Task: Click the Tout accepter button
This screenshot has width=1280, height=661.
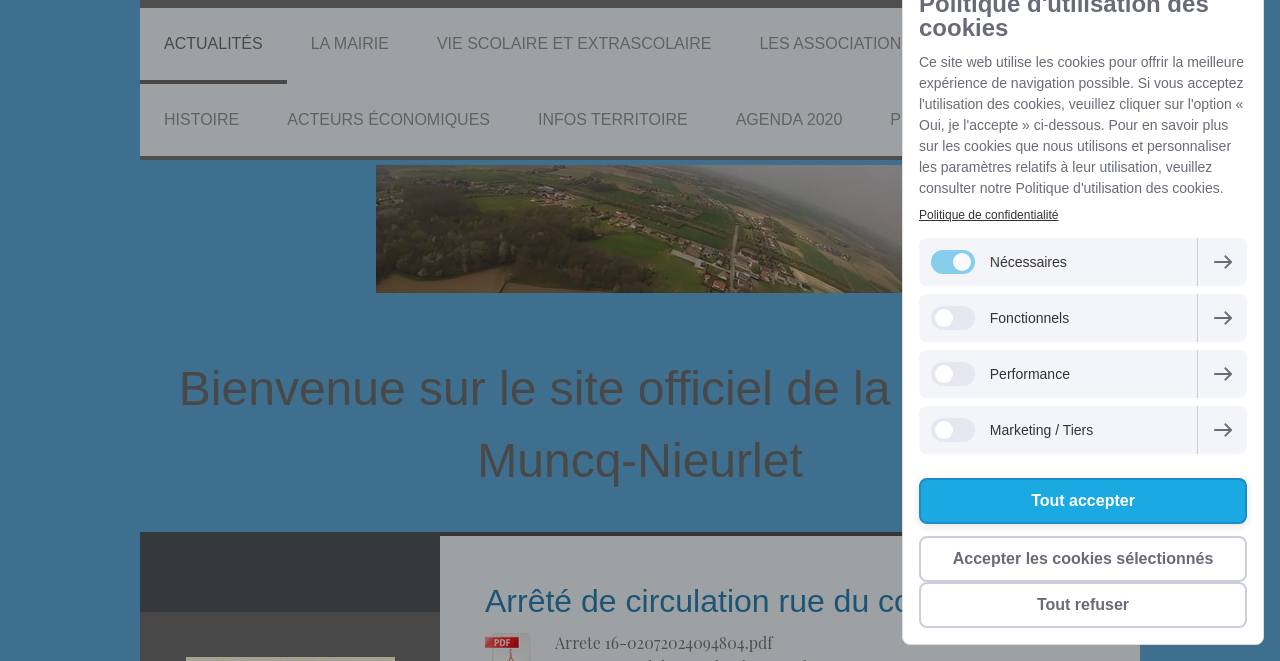Action: pos(1083,499)
